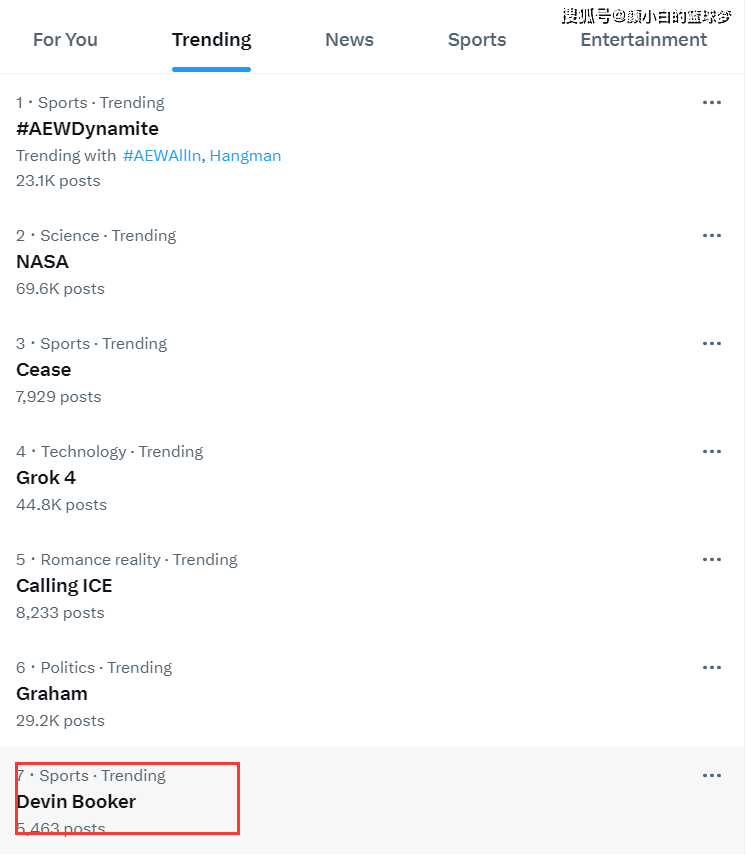Click the Hangman related trend link
Image resolution: width=746 pixels, height=855 pixels.
click(245, 156)
